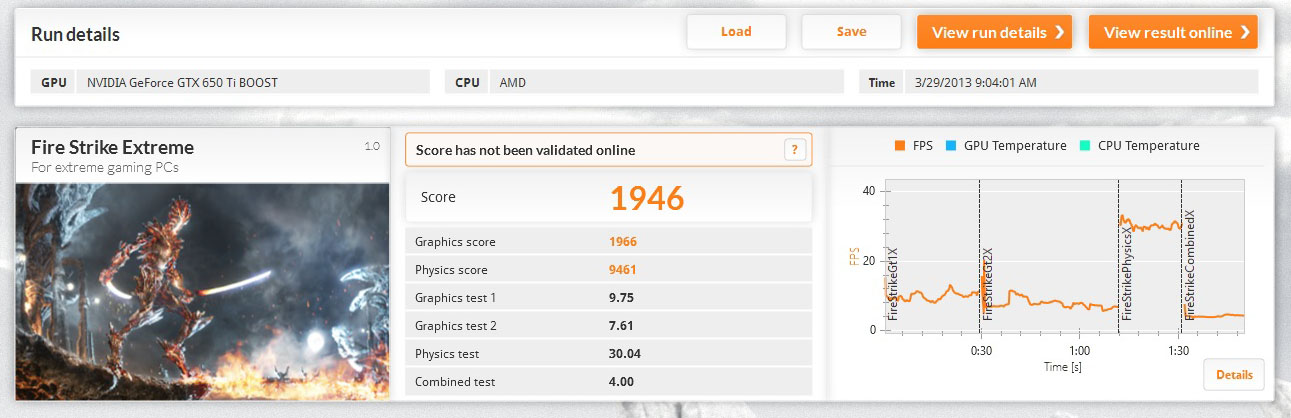Select the GPU field NVIDIA GeForce GTX 650 Ti BOOST

[254, 82]
